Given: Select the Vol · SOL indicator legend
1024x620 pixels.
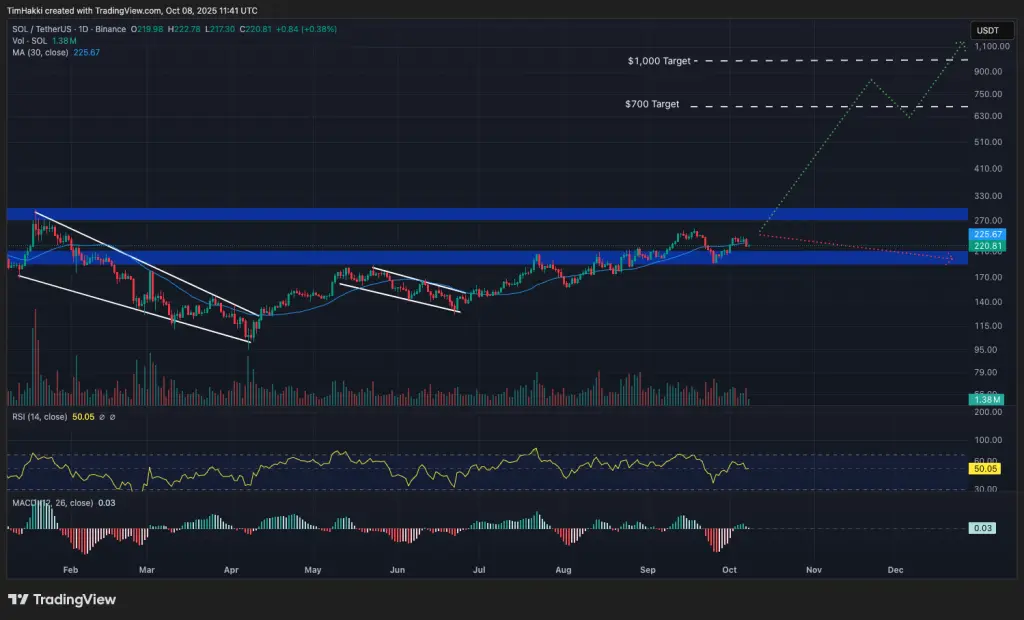Looking at the screenshot, I should [x=29, y=41].
